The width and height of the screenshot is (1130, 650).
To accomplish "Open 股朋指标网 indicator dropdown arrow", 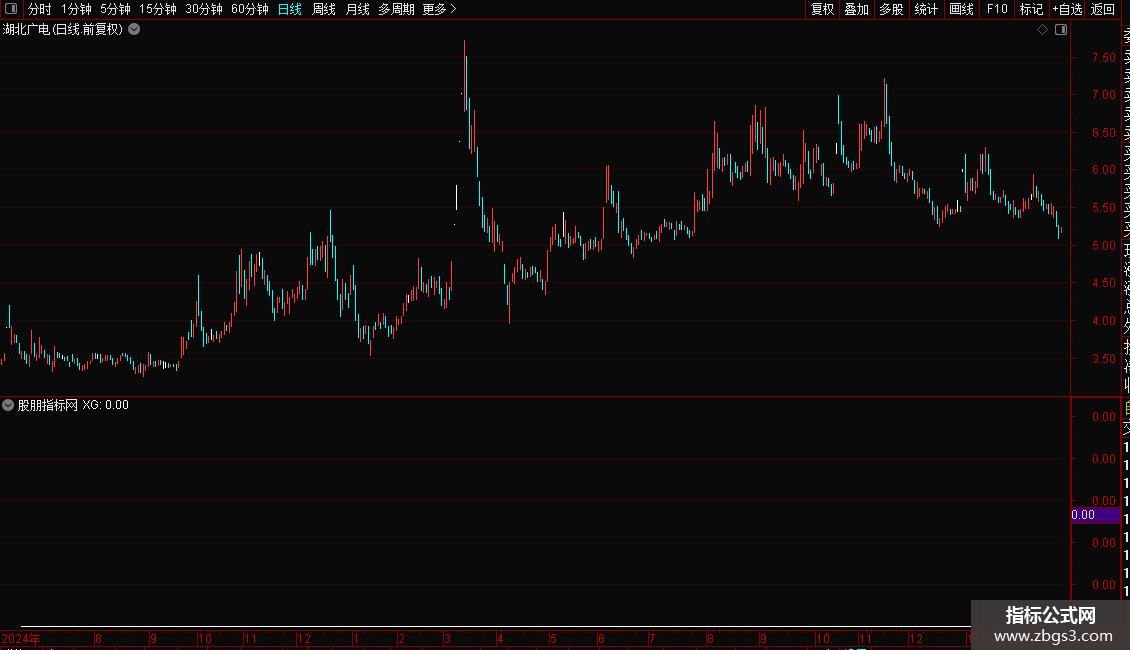I will click(x=8, y=405).
